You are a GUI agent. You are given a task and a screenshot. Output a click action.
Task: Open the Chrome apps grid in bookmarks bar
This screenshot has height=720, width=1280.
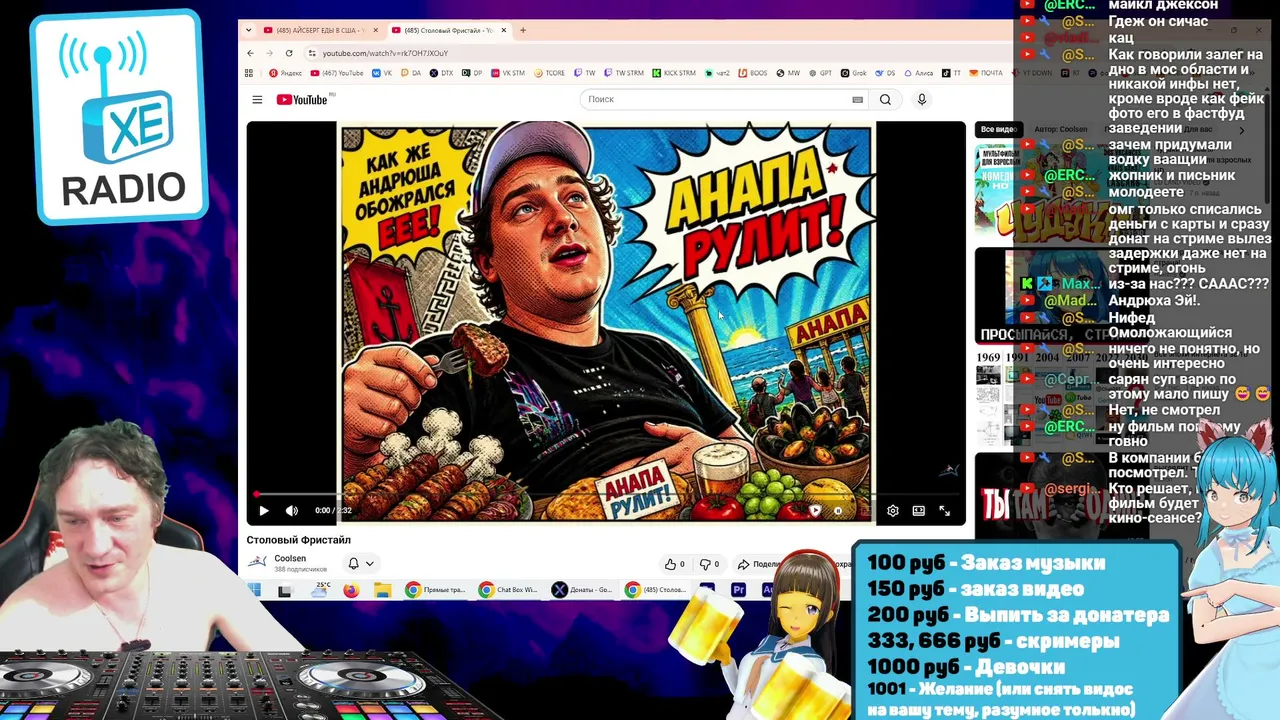[249, 73]
